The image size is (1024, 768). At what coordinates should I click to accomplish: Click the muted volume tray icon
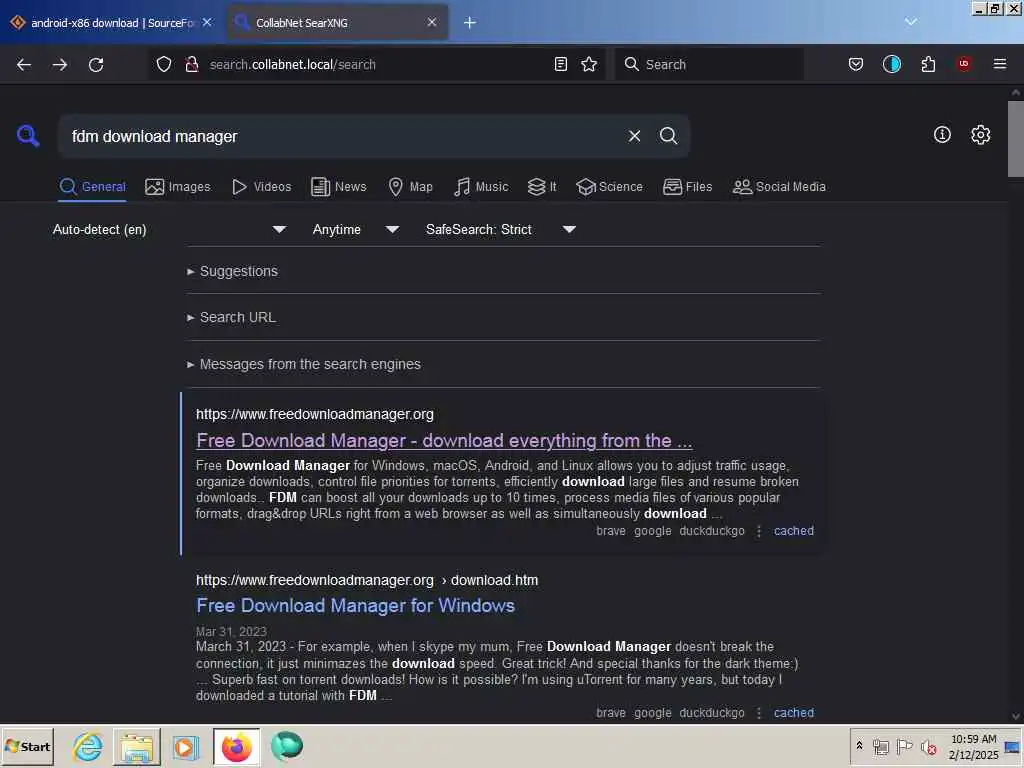tap(928, 746)
